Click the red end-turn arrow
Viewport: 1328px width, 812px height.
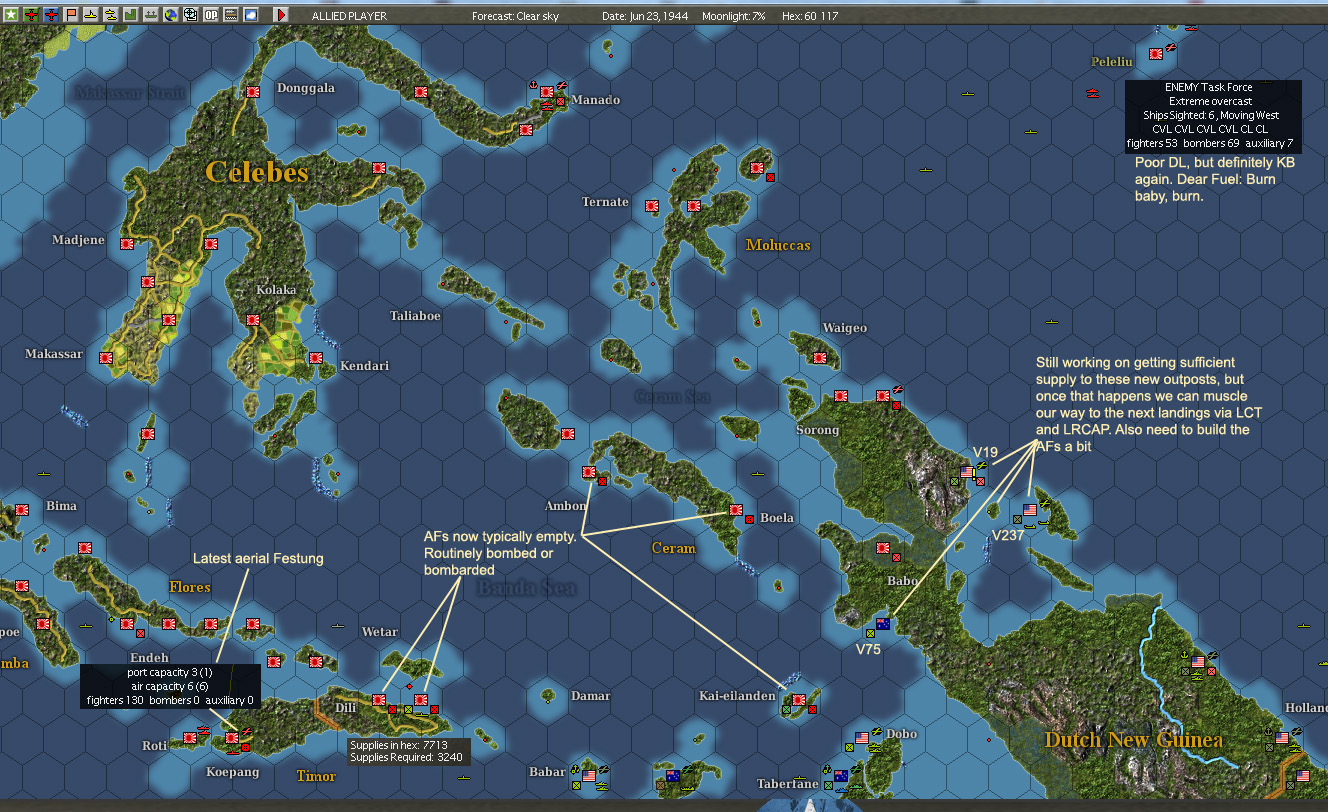pyautogui.click(x=281, y=15)
